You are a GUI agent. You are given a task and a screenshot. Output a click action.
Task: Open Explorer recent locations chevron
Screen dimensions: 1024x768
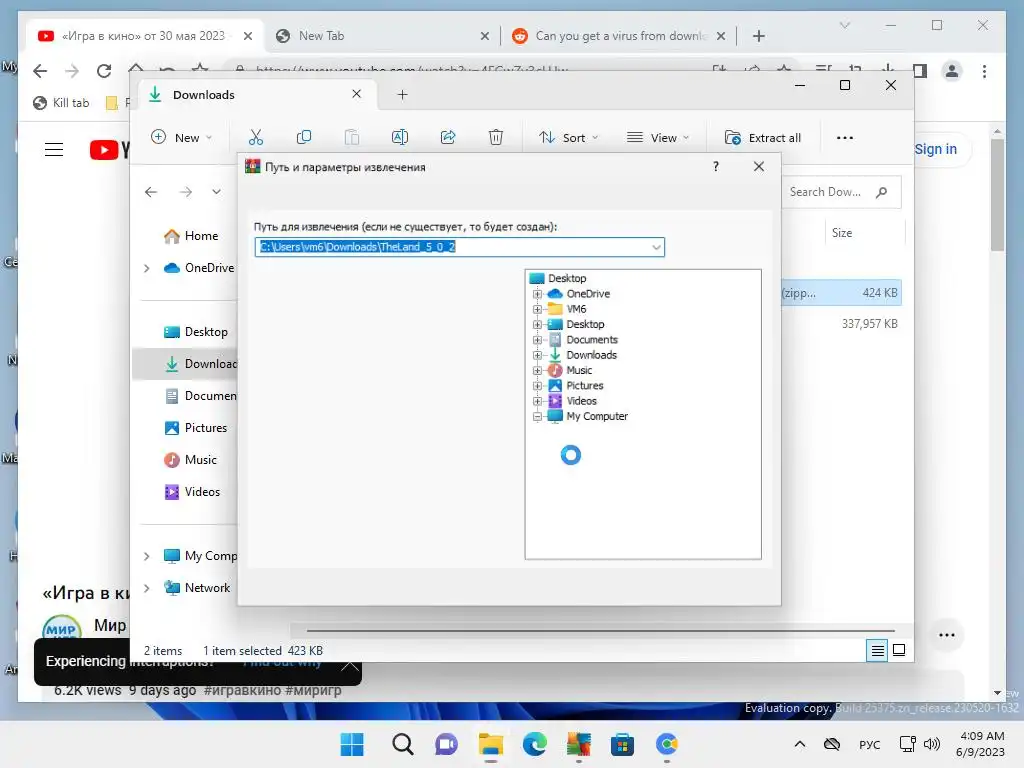216,192
